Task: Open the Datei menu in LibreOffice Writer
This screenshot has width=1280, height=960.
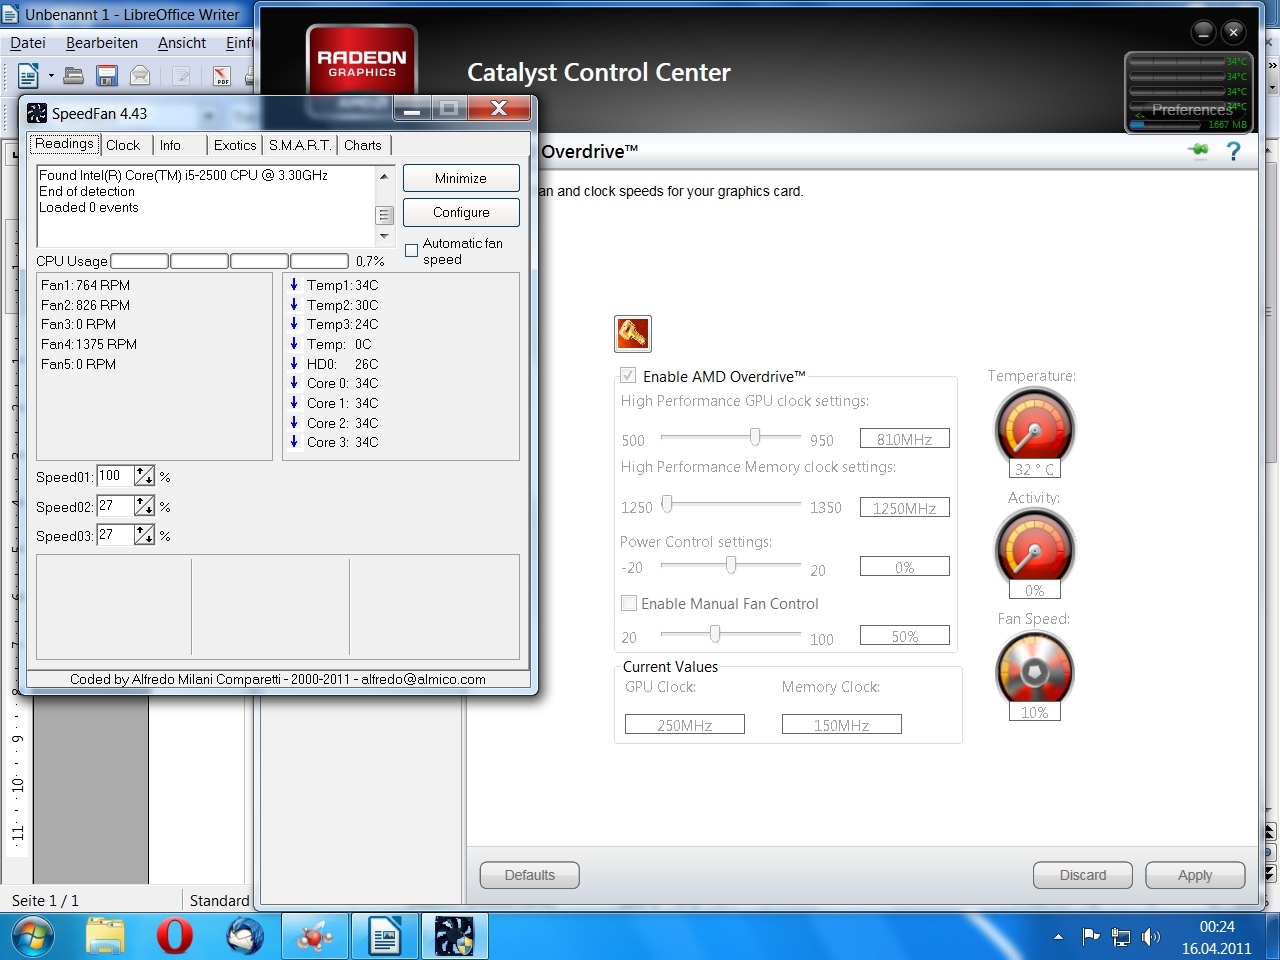Action: click(x=28, y=43)
